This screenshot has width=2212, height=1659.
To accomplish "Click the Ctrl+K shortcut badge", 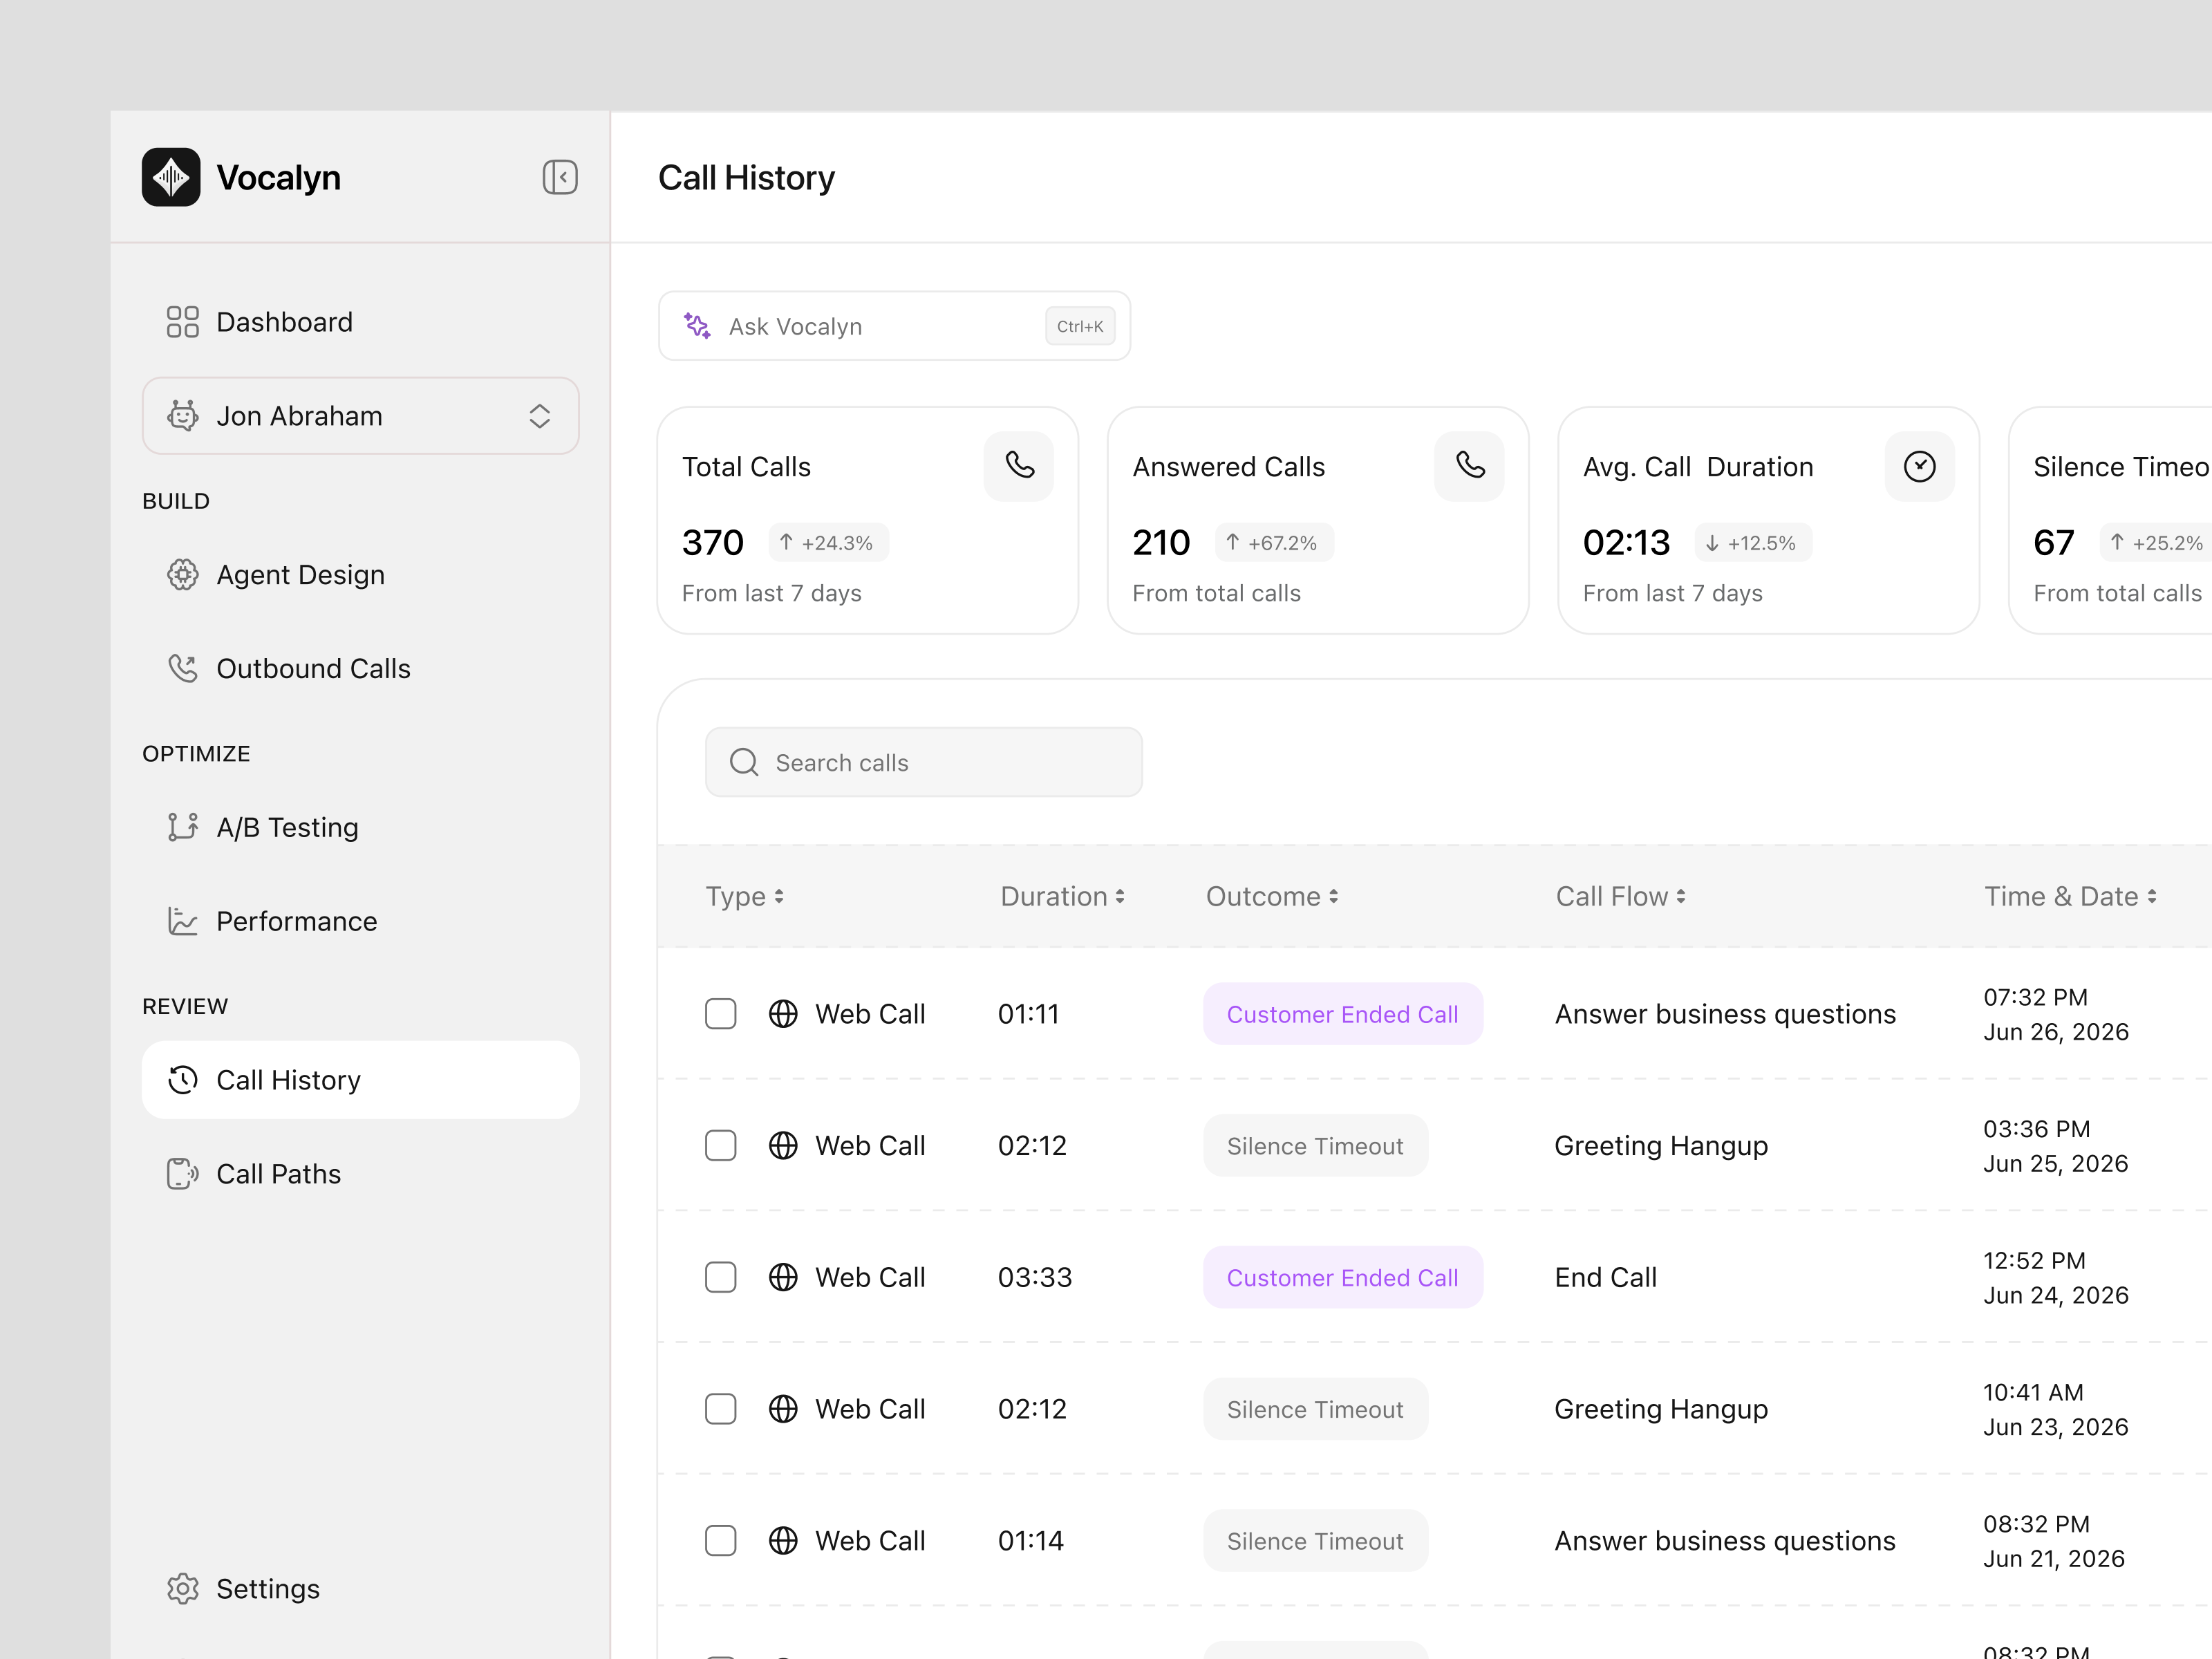I will tap(1080, 326).
